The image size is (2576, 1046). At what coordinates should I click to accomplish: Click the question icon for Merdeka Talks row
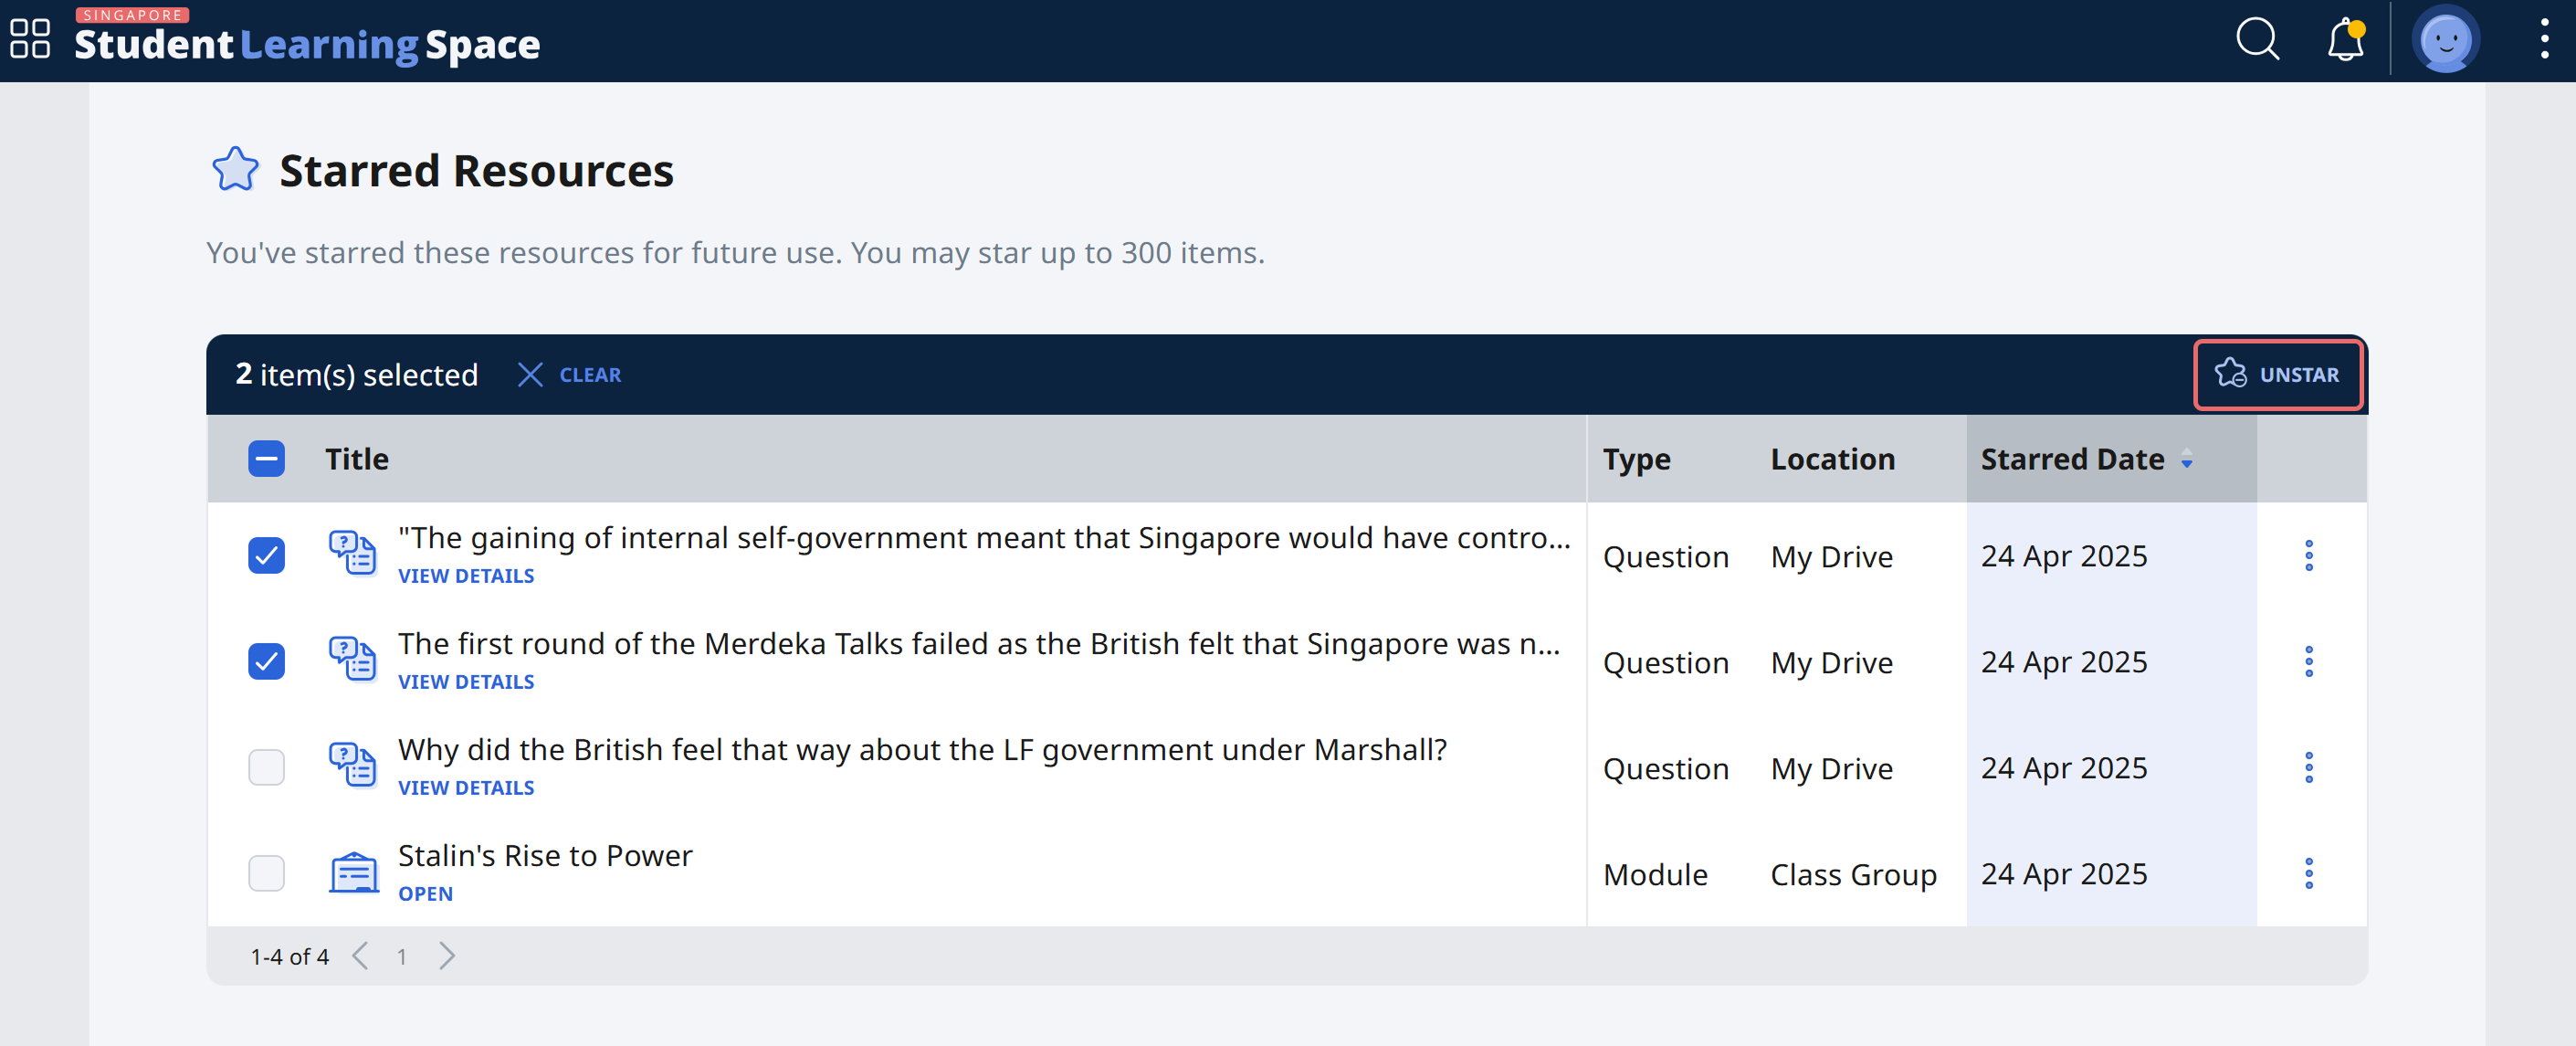point(353,660)
